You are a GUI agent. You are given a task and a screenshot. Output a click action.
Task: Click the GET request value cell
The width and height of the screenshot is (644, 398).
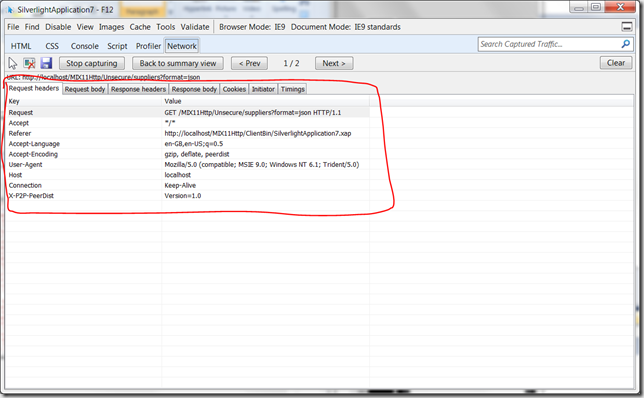253,113
